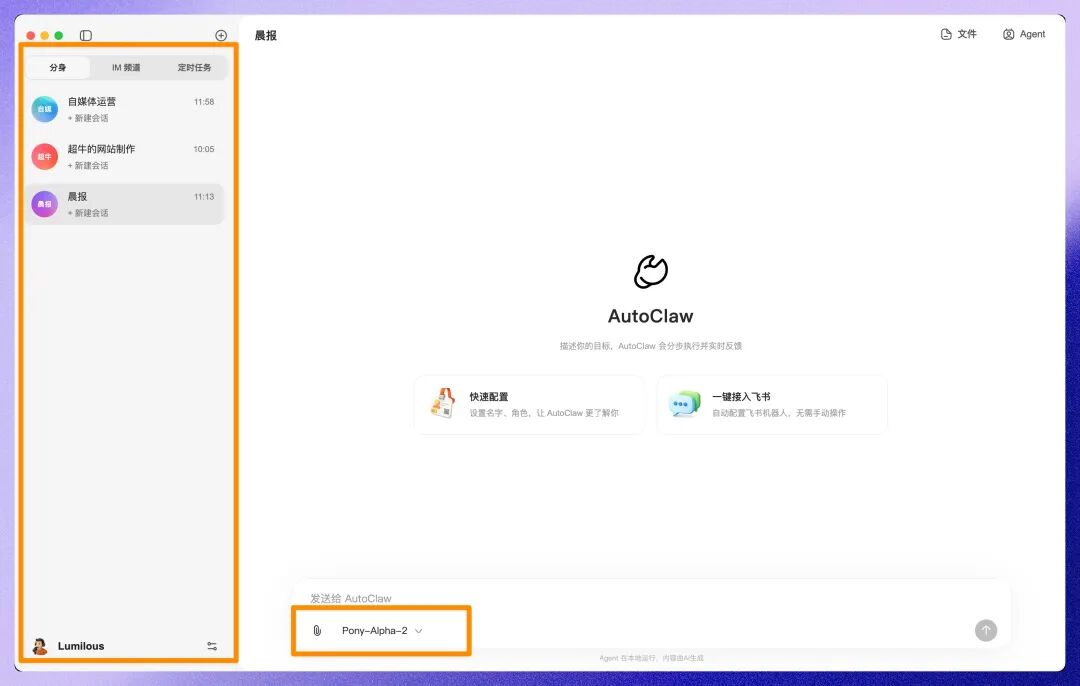Click the 10:05 timestamp on 超牛的网站制作
1080x686 pixels.
204,149
